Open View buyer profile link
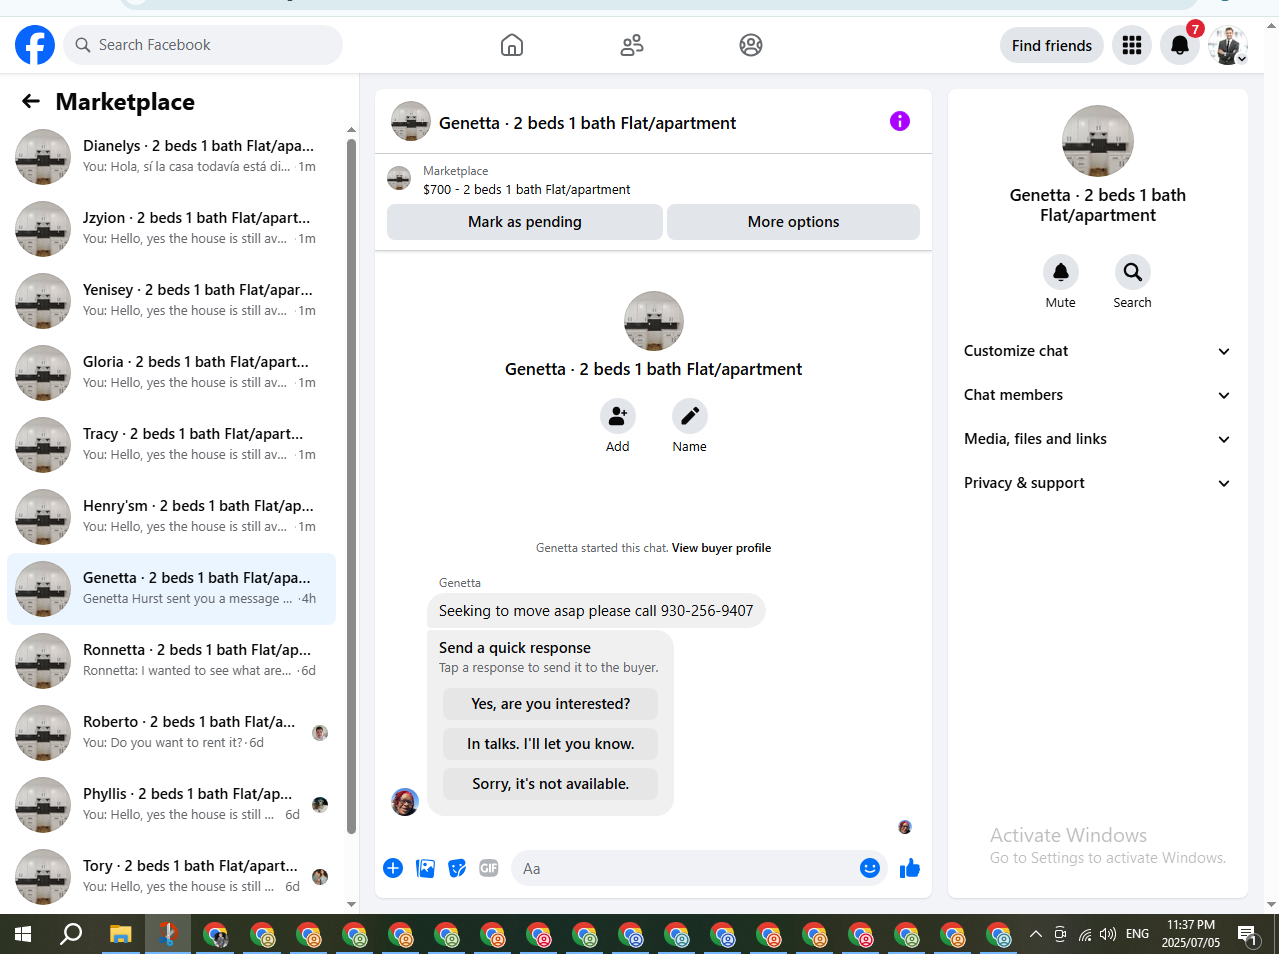Viewport: 1279px width, 954px height. [721, 548]
